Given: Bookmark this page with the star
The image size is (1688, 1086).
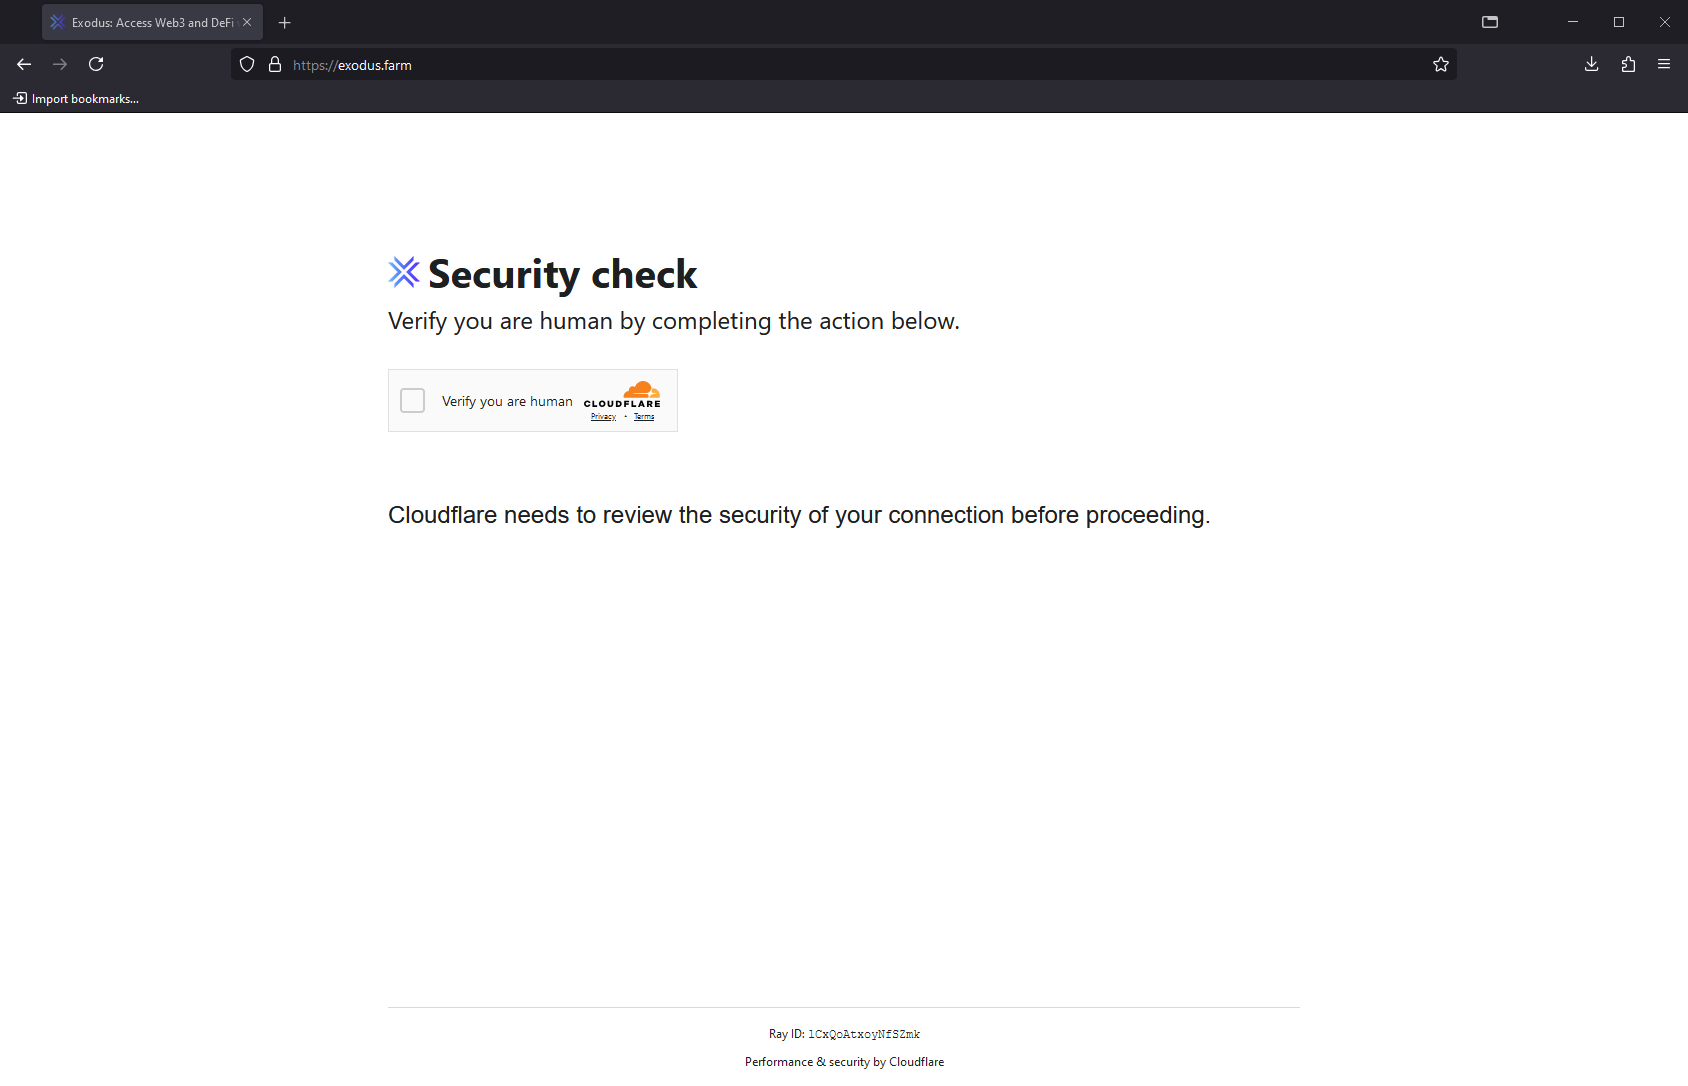Looking at the screenshot, I should click(x=1440, y=64).
